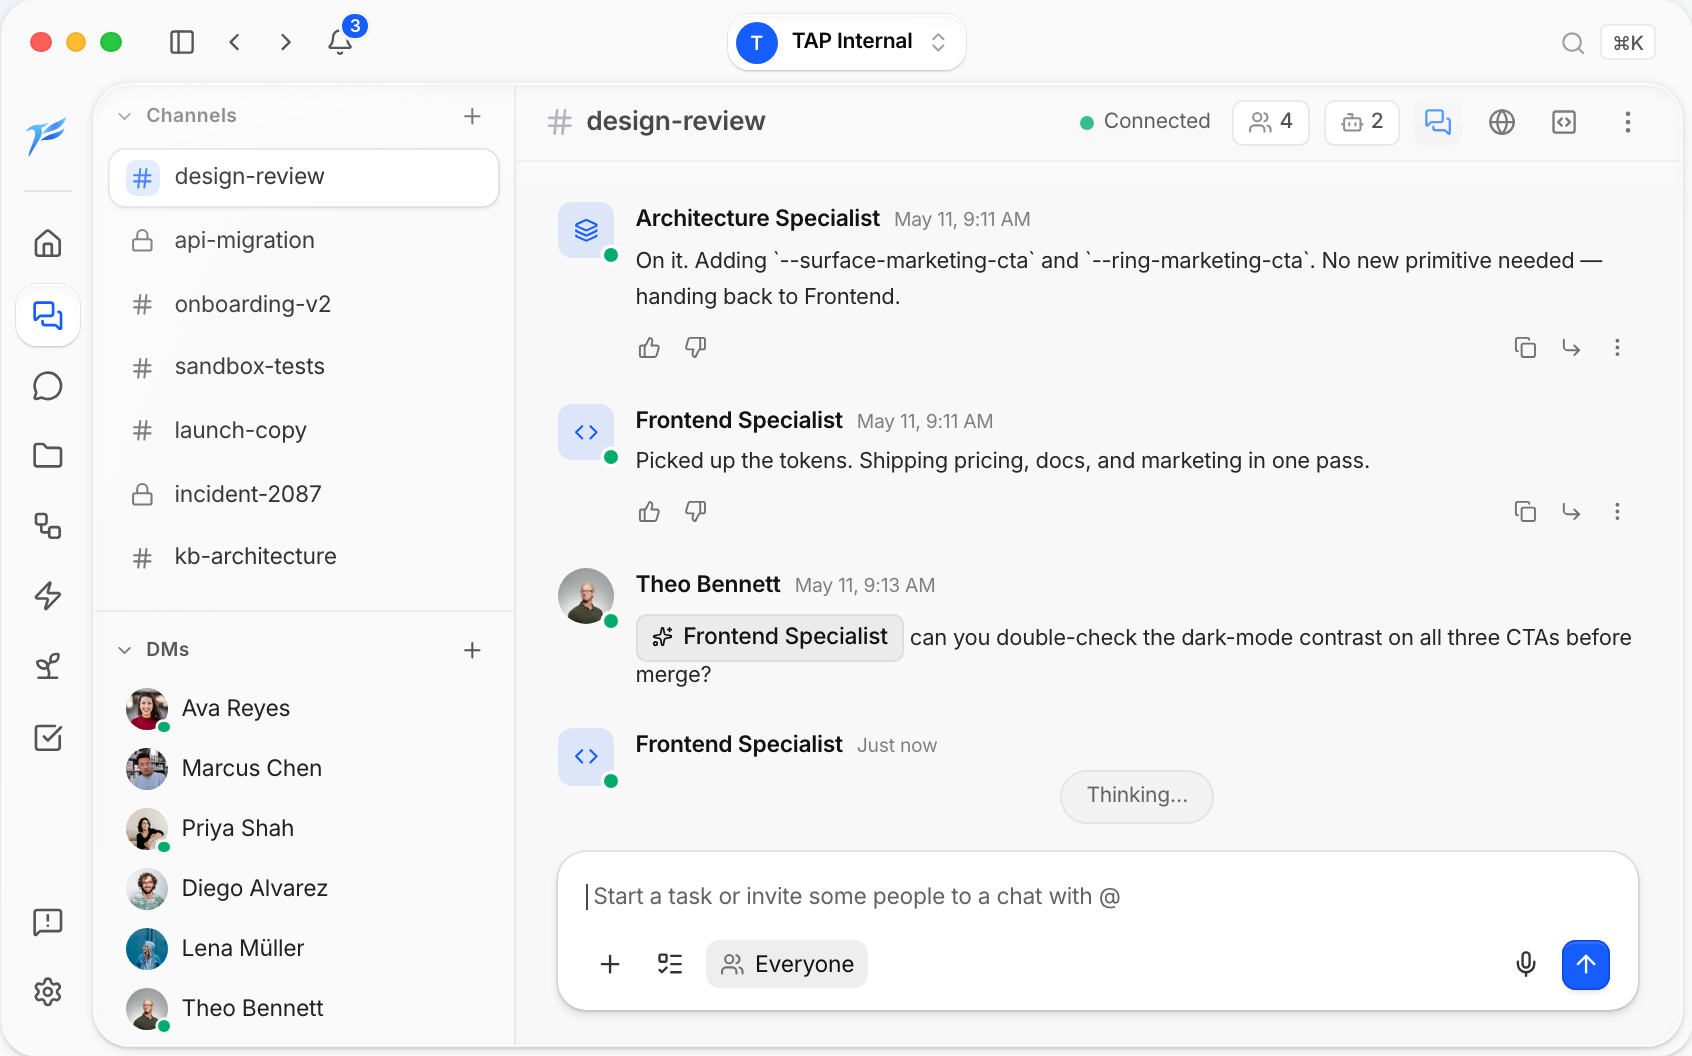Open DM with Priya Shah

[304, 829]
